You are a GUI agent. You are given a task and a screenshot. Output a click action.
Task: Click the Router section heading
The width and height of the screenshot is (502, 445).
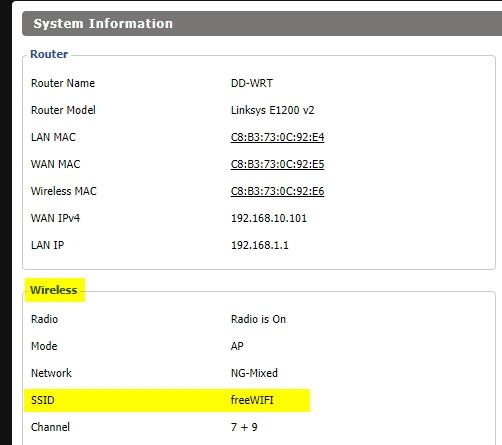(x=49, y=54)
